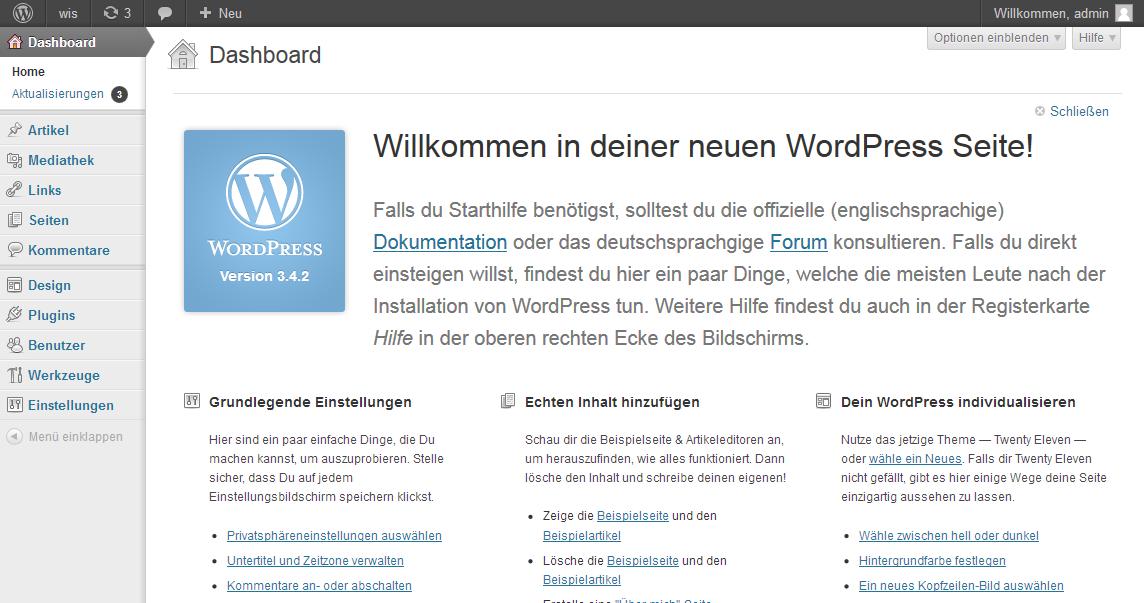Click the Privatsphäreneinstellungen auswählen link
Viewport: 1144px width, 603px height.
pyautogui.click(x=334, y=536)
